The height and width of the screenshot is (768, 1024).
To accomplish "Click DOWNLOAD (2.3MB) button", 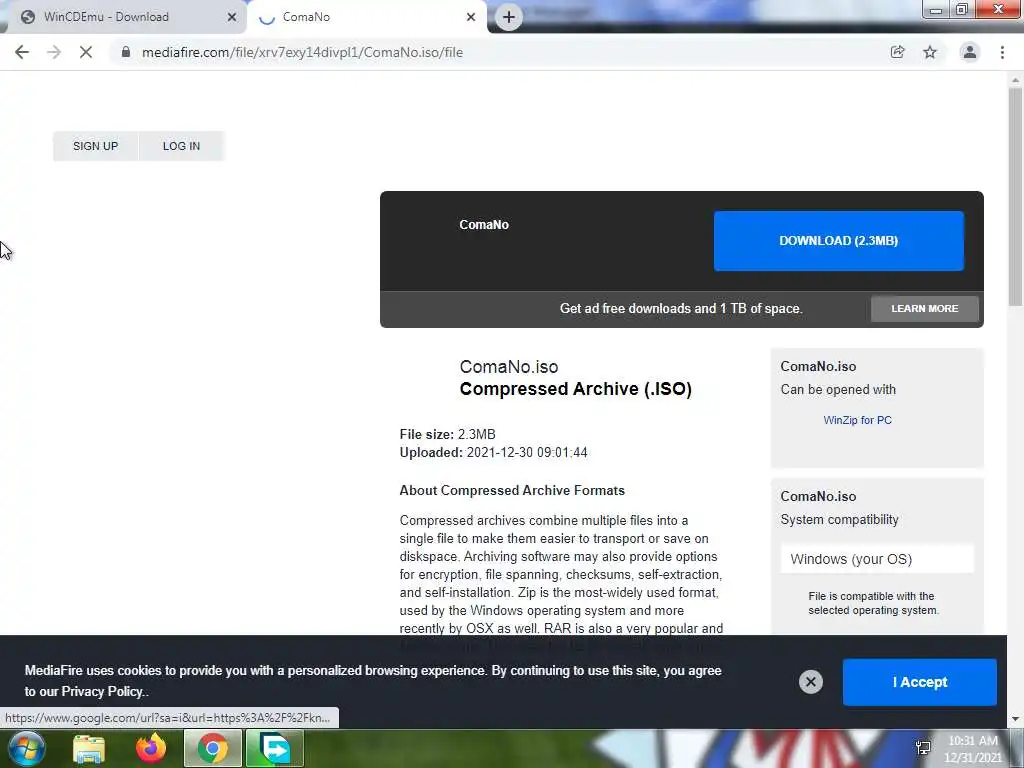I will [839, 241].
